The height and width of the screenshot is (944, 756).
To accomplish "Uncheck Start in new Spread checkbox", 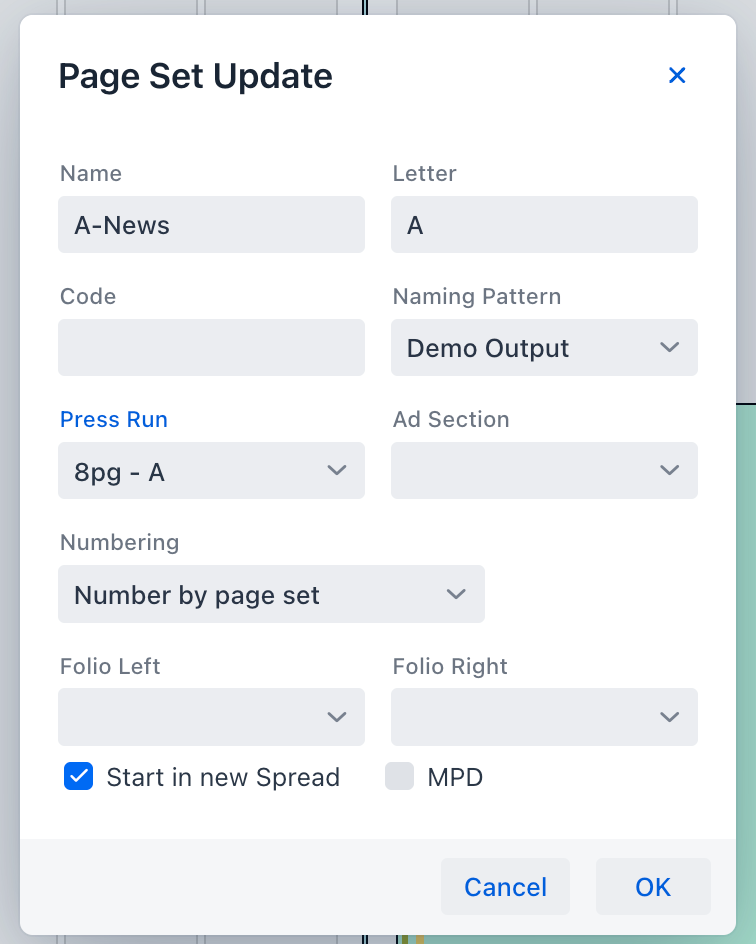I will pos(79,777).
